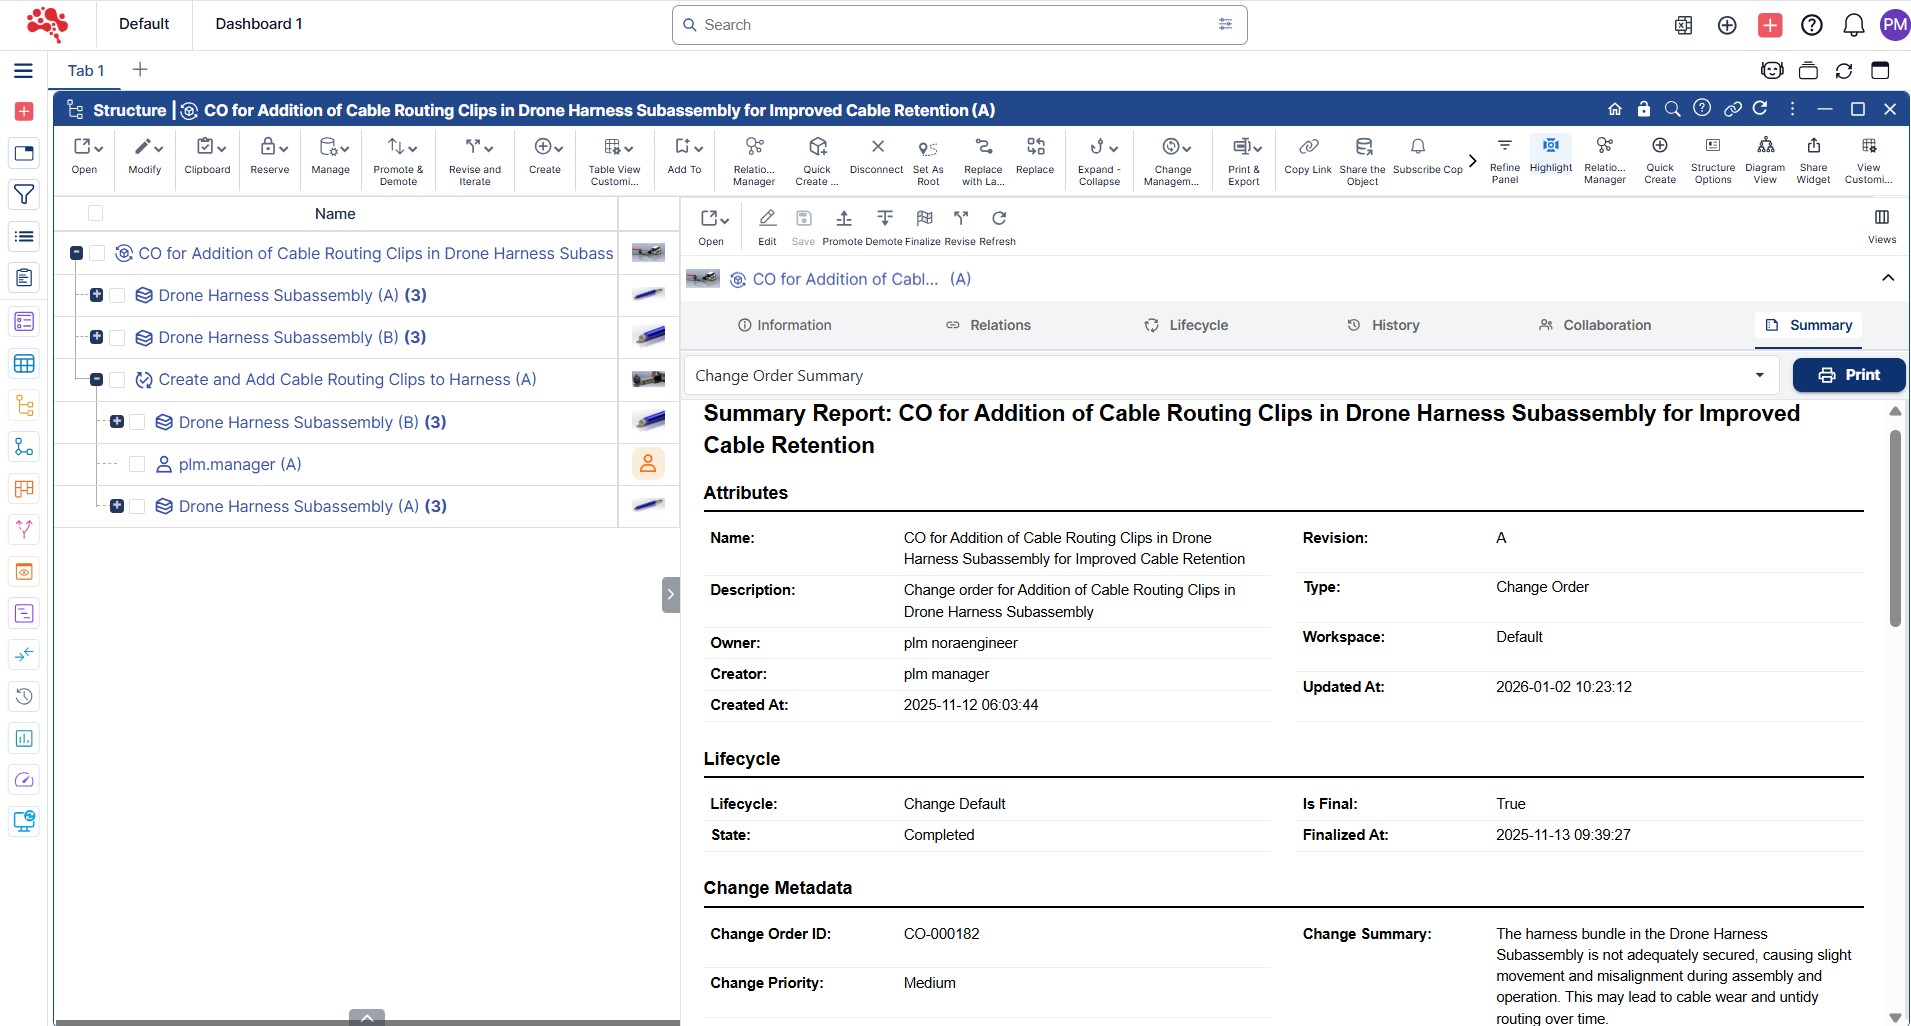Open the notifications bell
Viewport: 1911px width, 1026px height.
(1853, 25)
